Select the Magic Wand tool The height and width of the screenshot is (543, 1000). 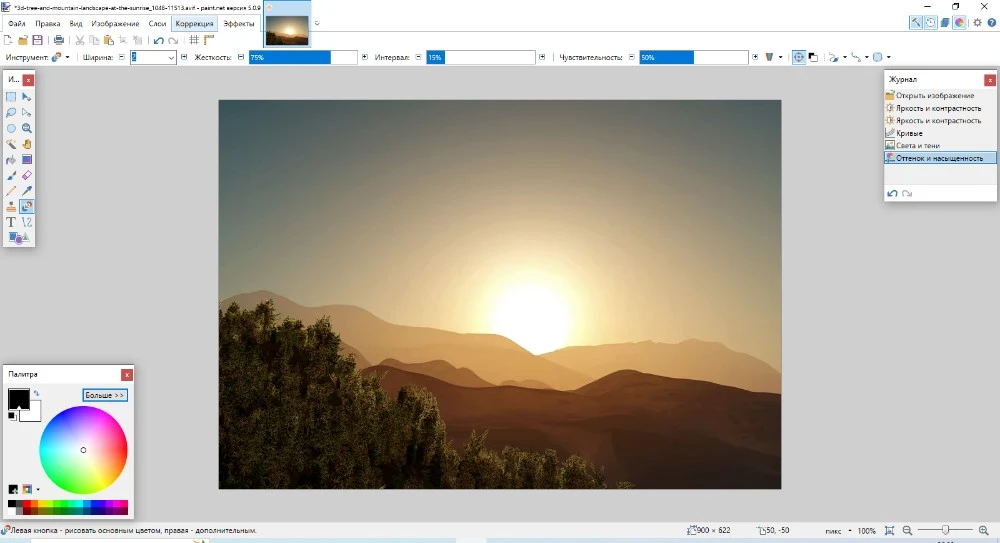(11, 144)
